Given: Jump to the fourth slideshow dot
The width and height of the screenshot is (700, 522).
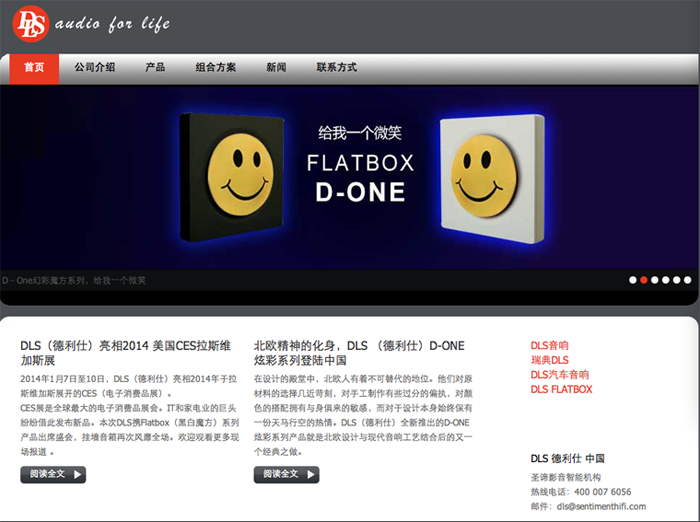Looking at the screenshot, I should click(x=666, y=280).
